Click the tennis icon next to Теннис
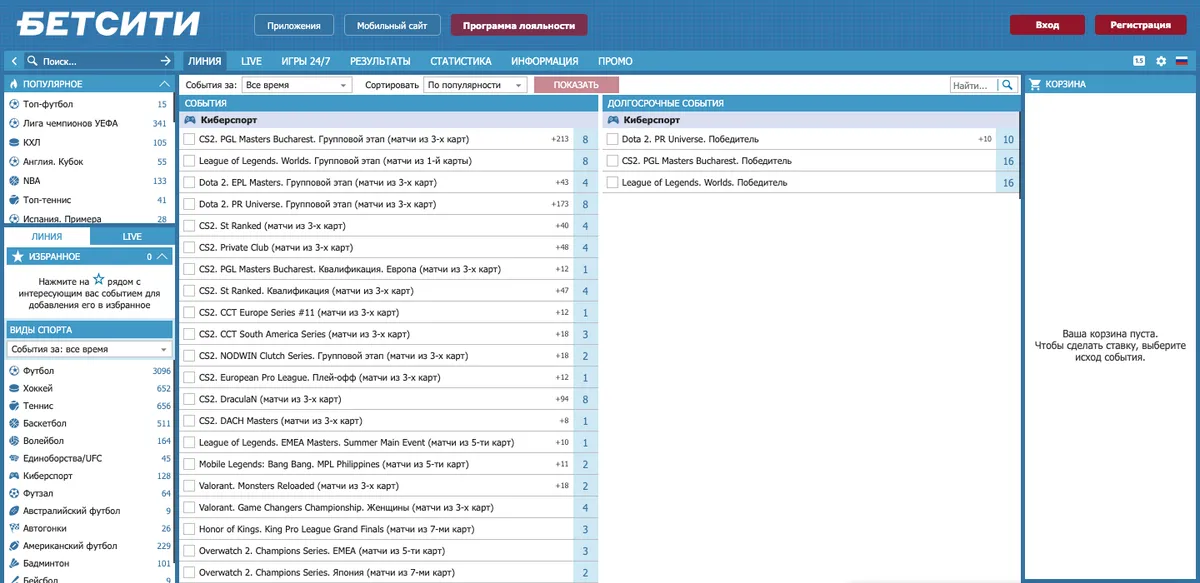The width and height of the screenshot is (1200, 583). coord(14,406)
